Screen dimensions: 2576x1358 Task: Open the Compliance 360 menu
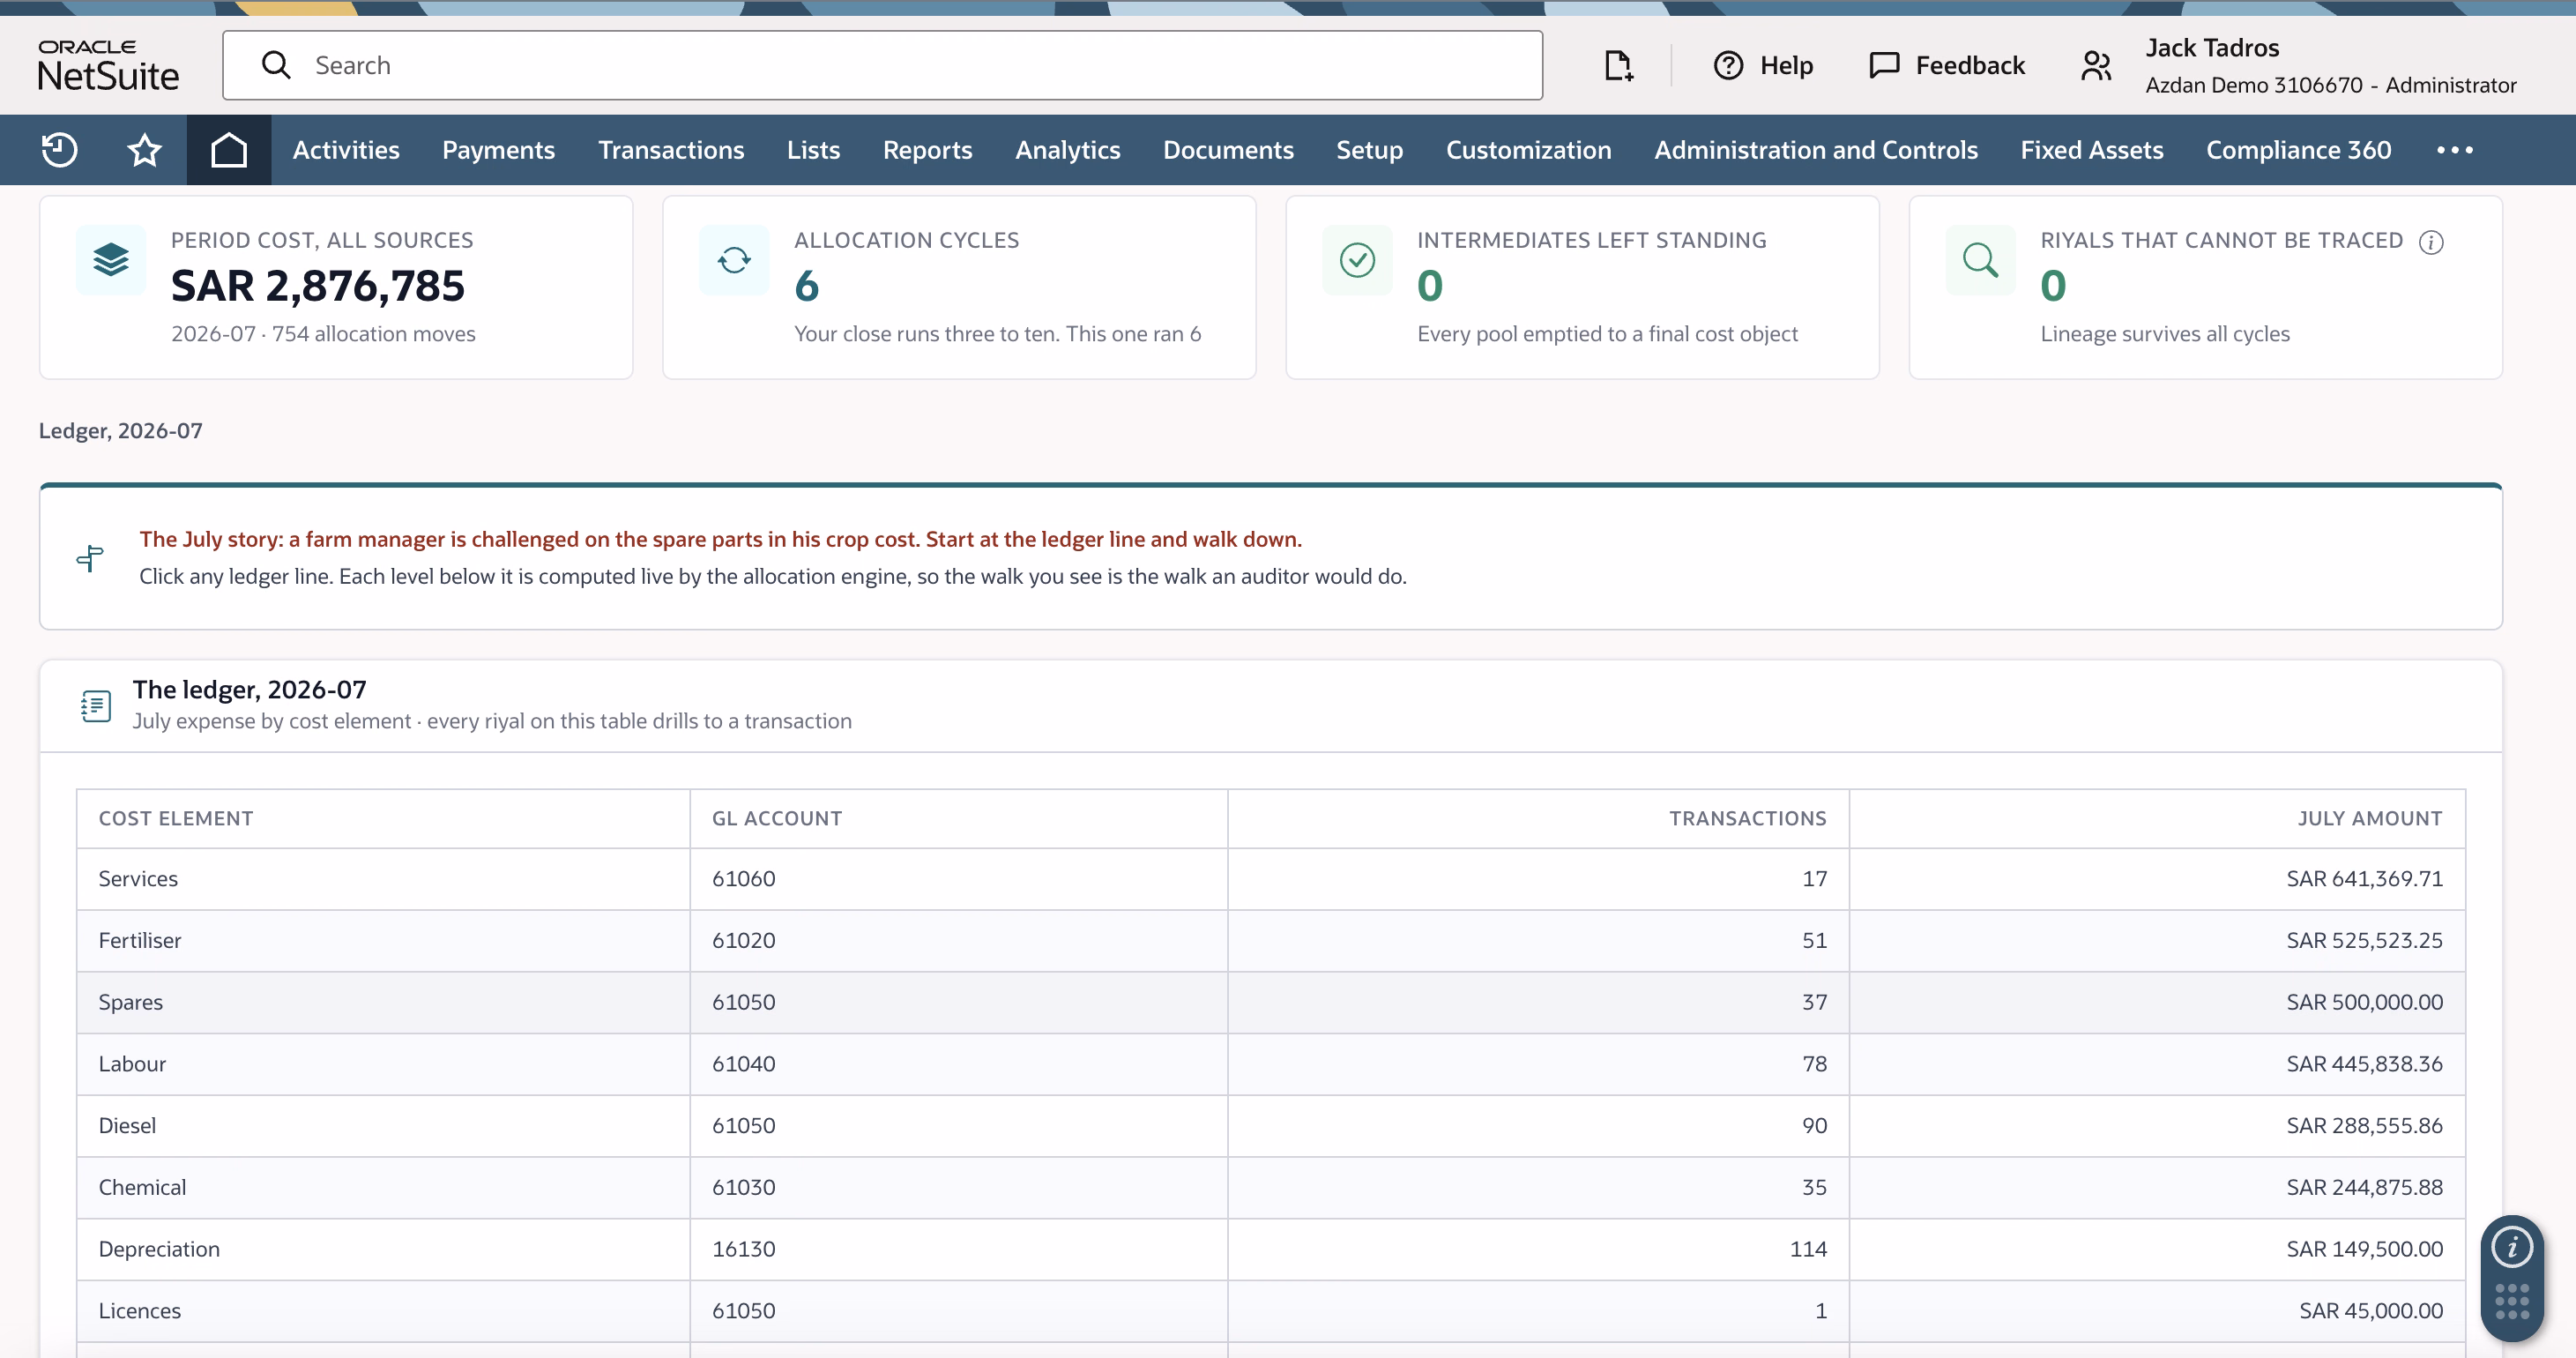tap(2298, 150)
